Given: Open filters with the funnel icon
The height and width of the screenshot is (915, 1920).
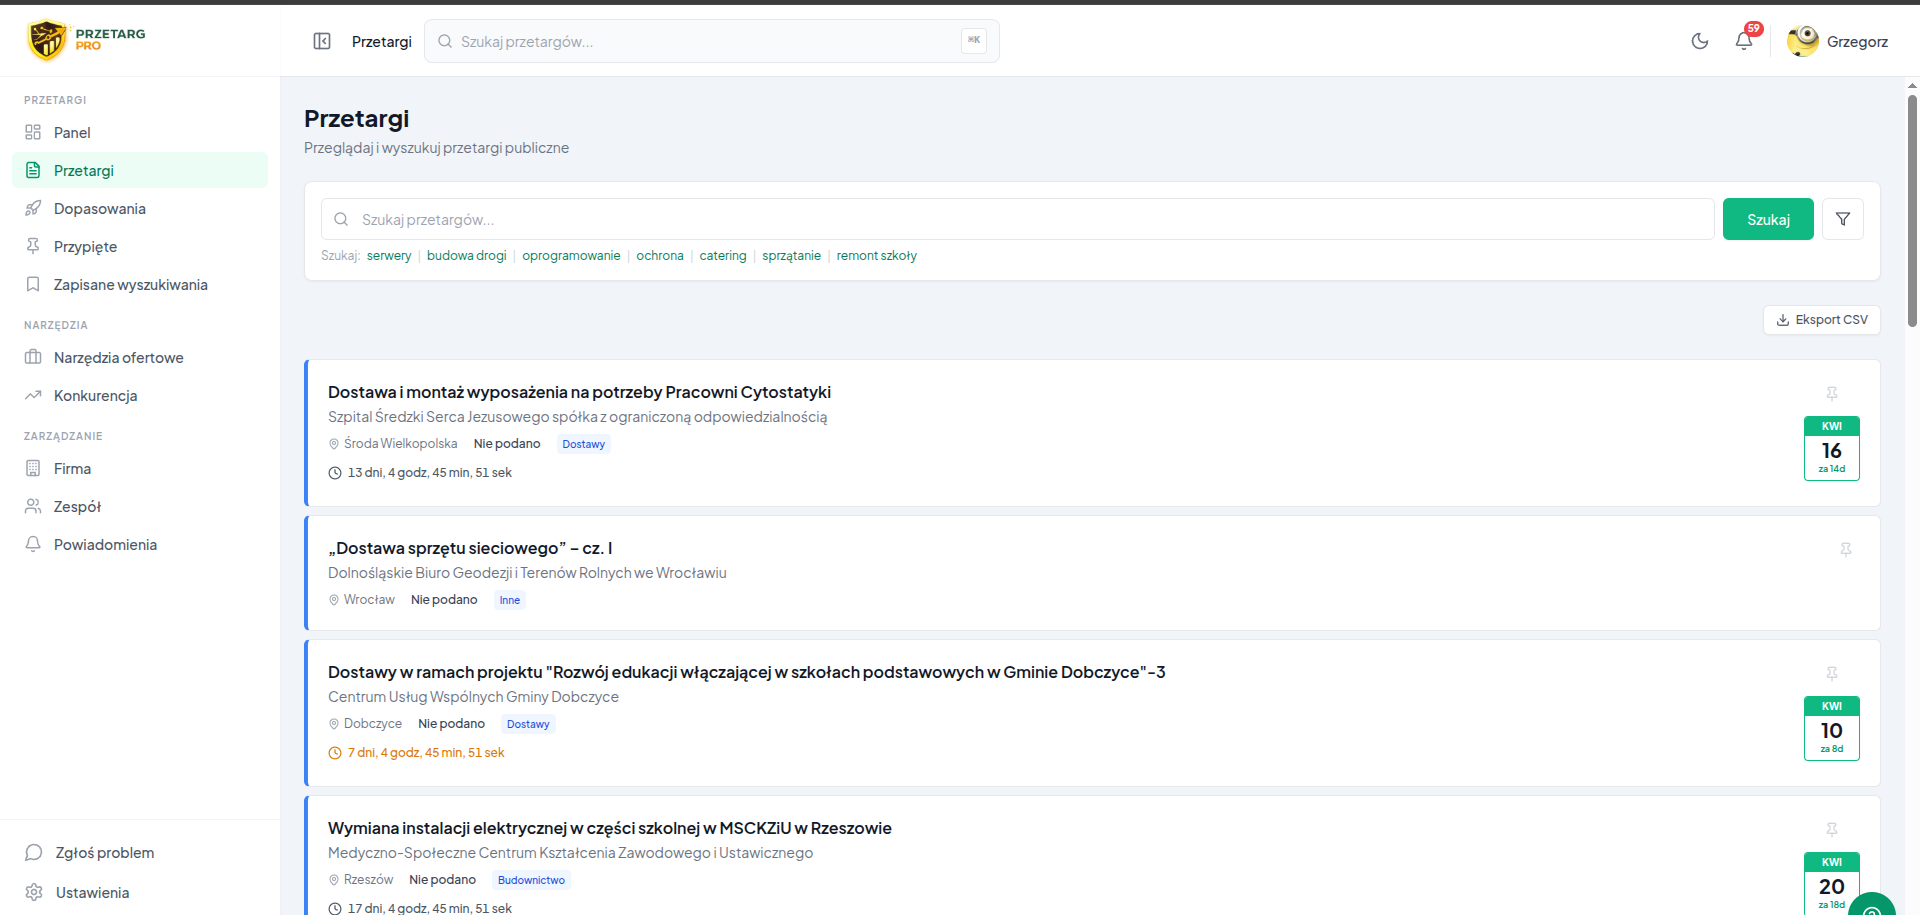Looking at the screenshot, I should click(x=1843, y=219).
